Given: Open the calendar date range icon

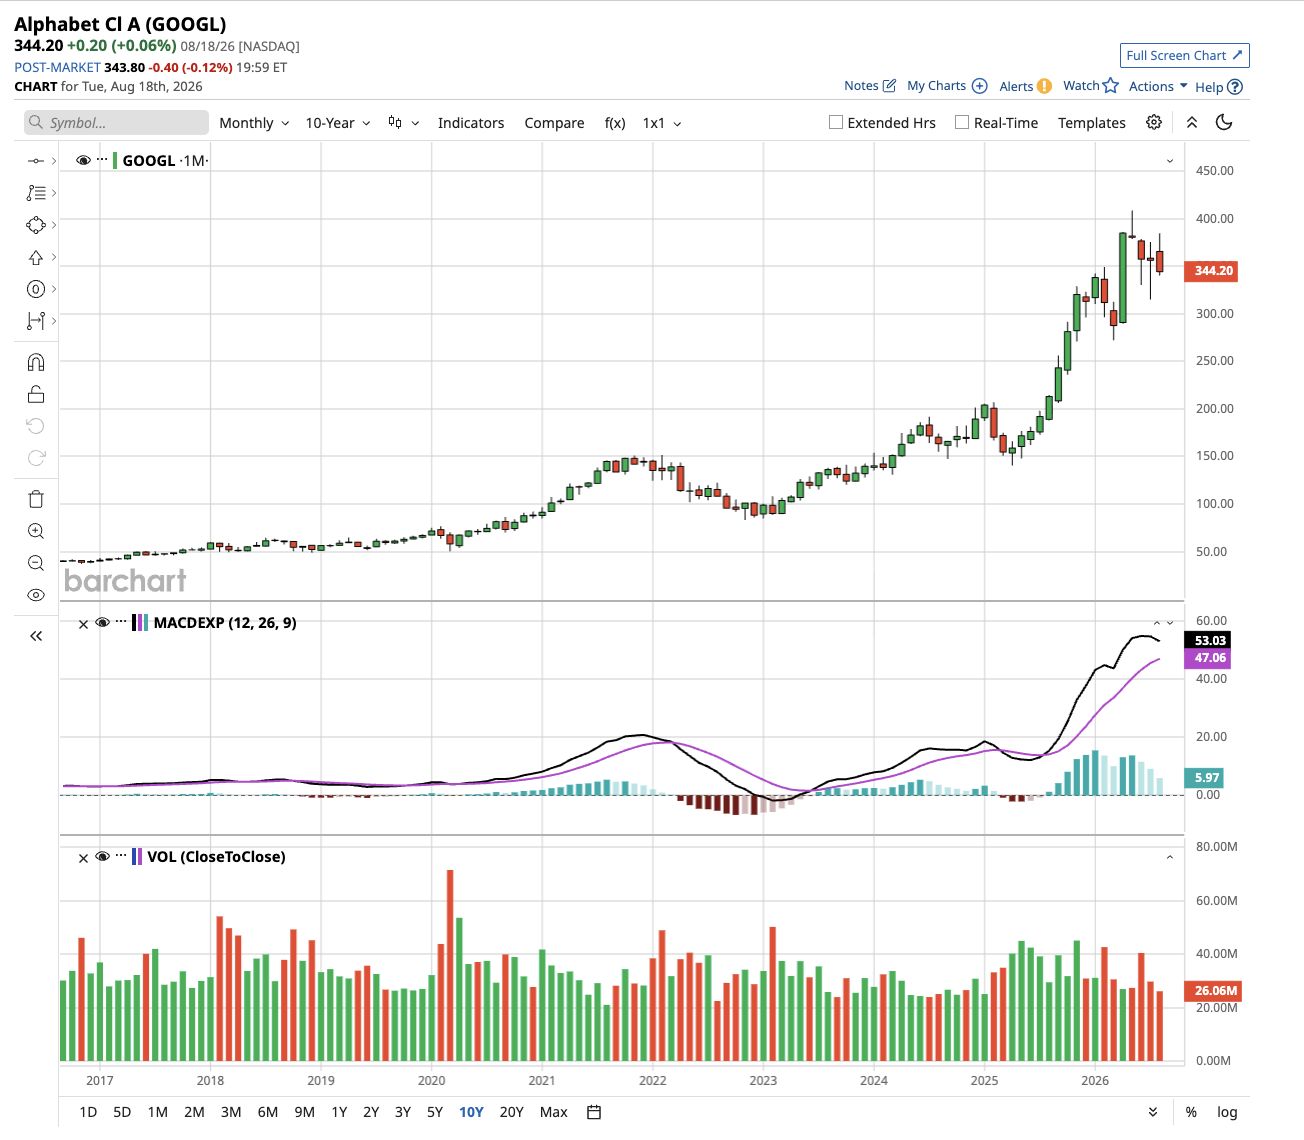Looking at the screenshot, I should pos(594,1112).
